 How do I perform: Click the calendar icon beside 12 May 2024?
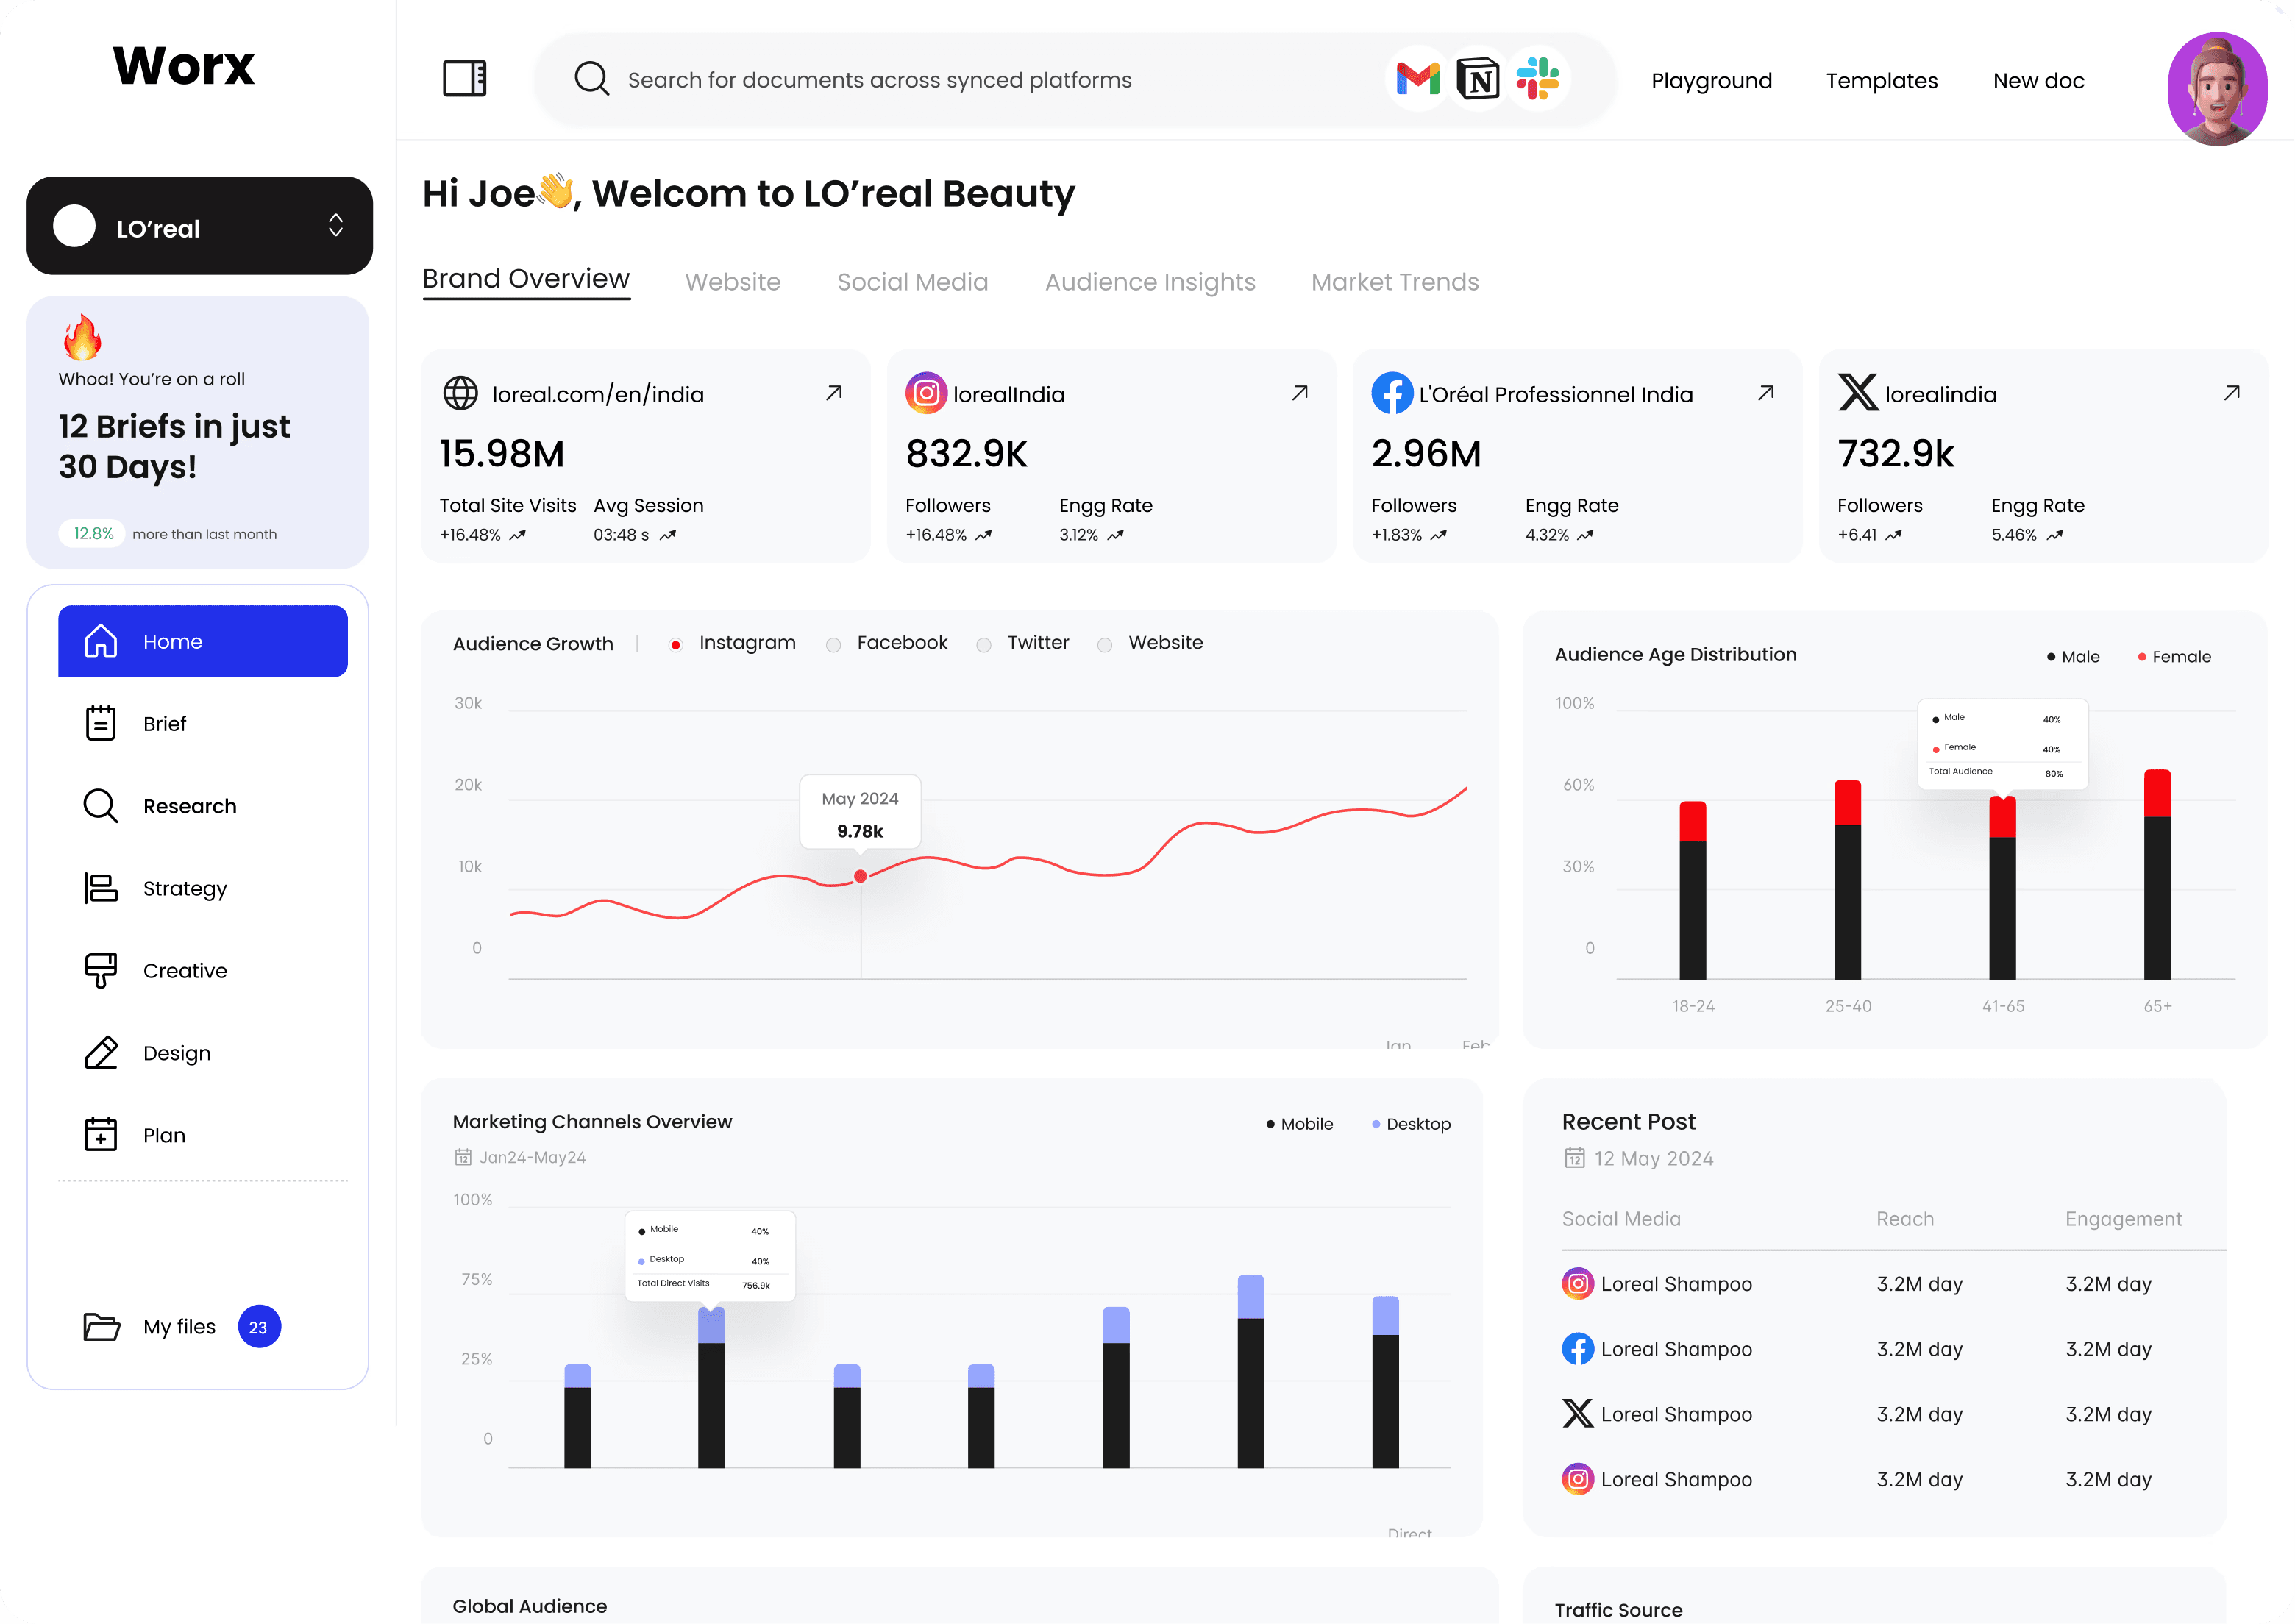coord(1574,1158)
